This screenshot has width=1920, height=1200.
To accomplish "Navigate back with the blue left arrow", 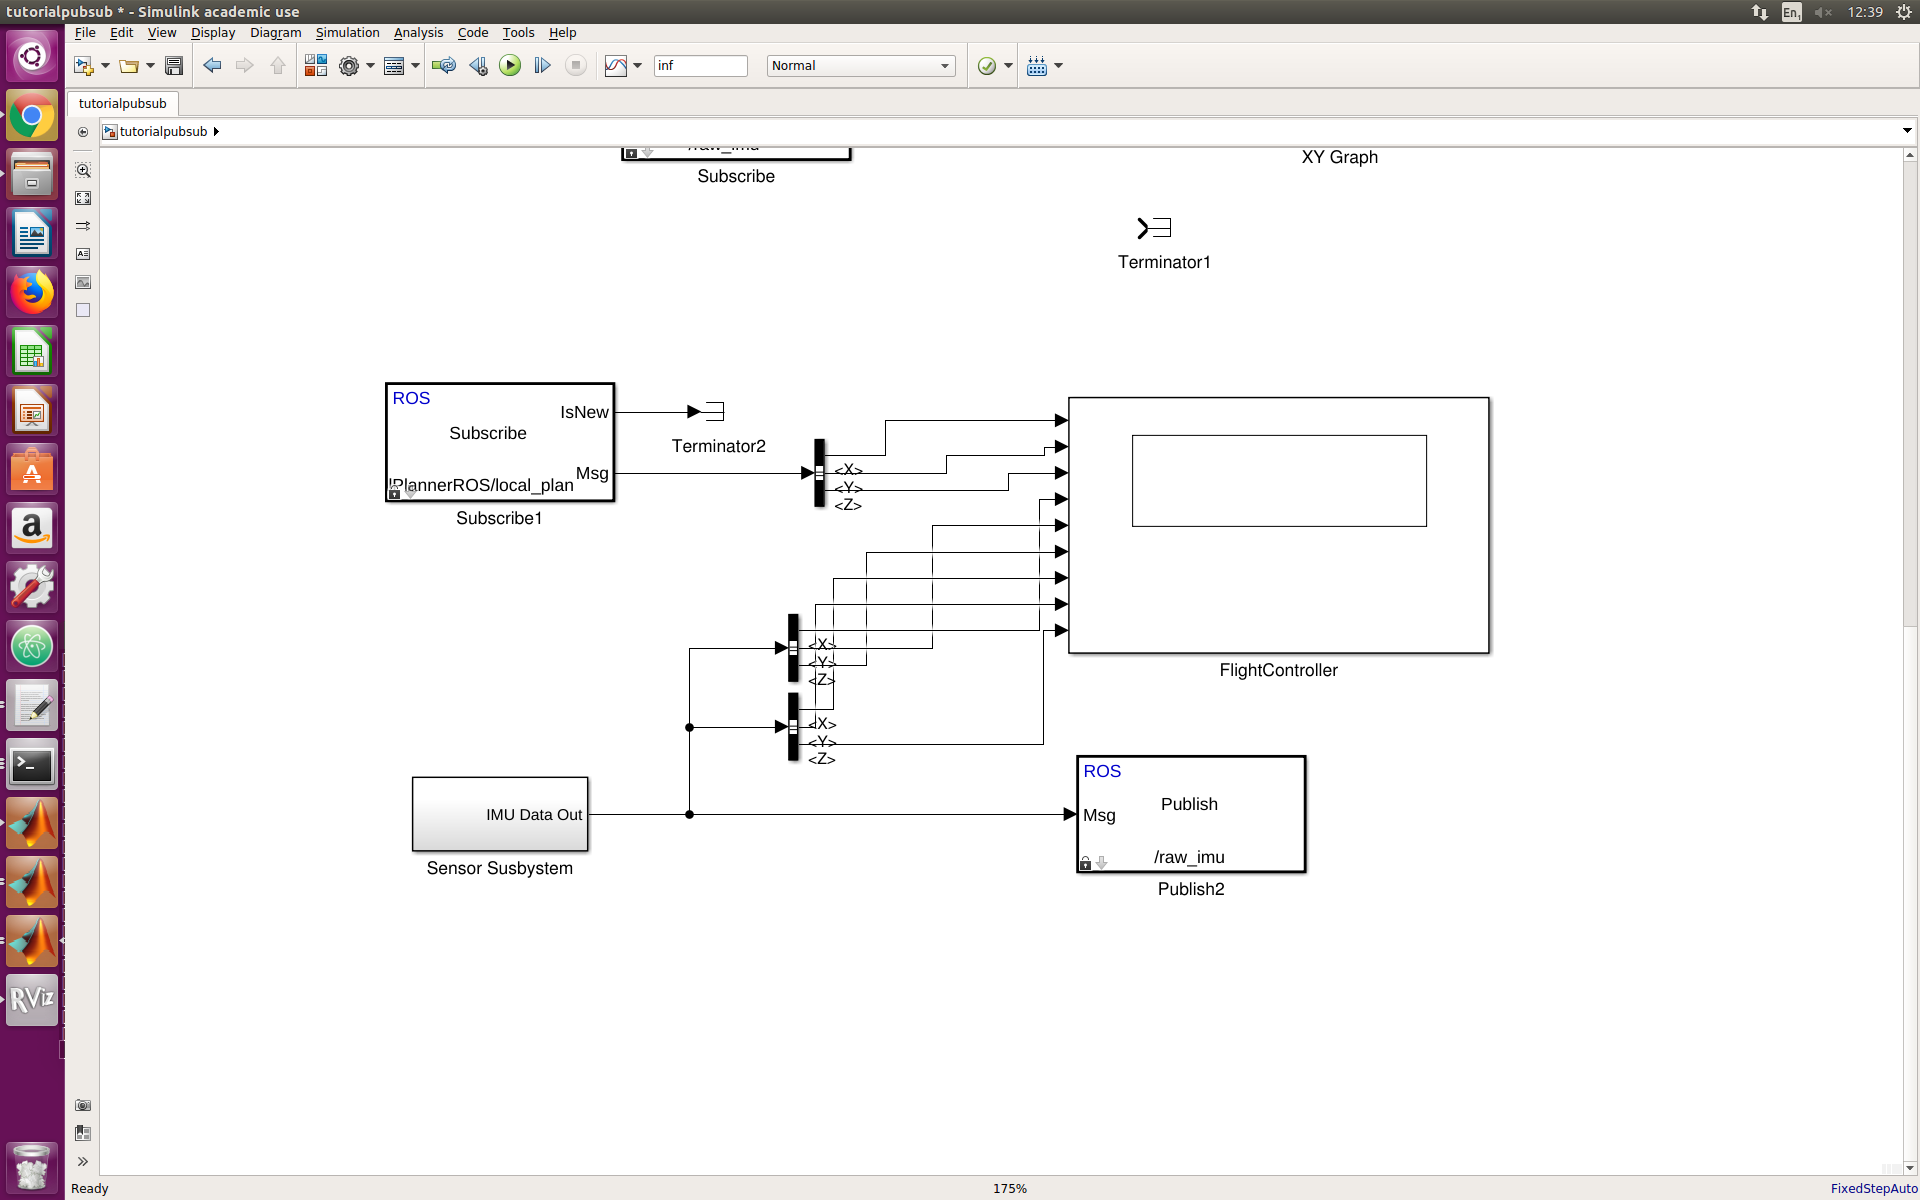I will point(212,66).
